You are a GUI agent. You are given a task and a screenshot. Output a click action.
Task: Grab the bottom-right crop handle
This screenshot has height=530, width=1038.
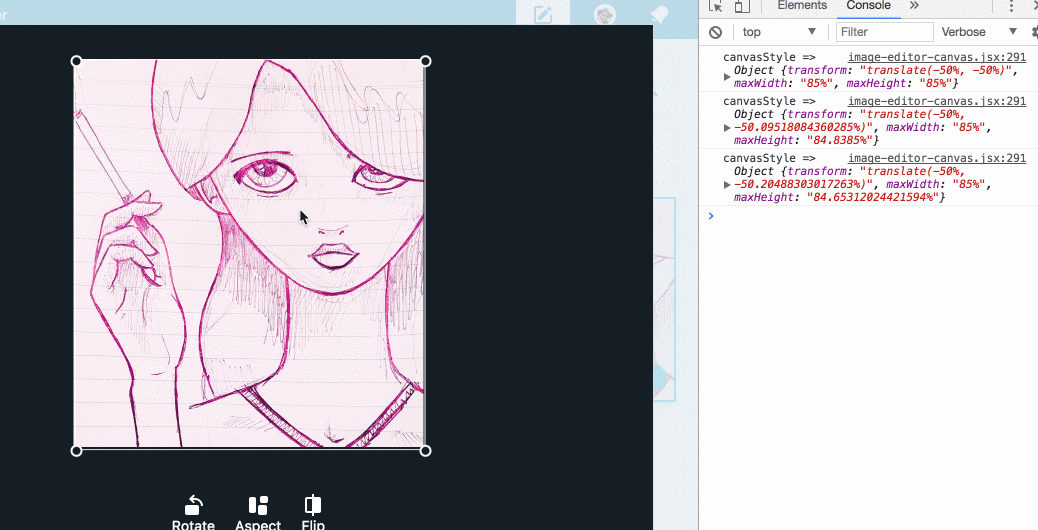[x=426, y=451]
